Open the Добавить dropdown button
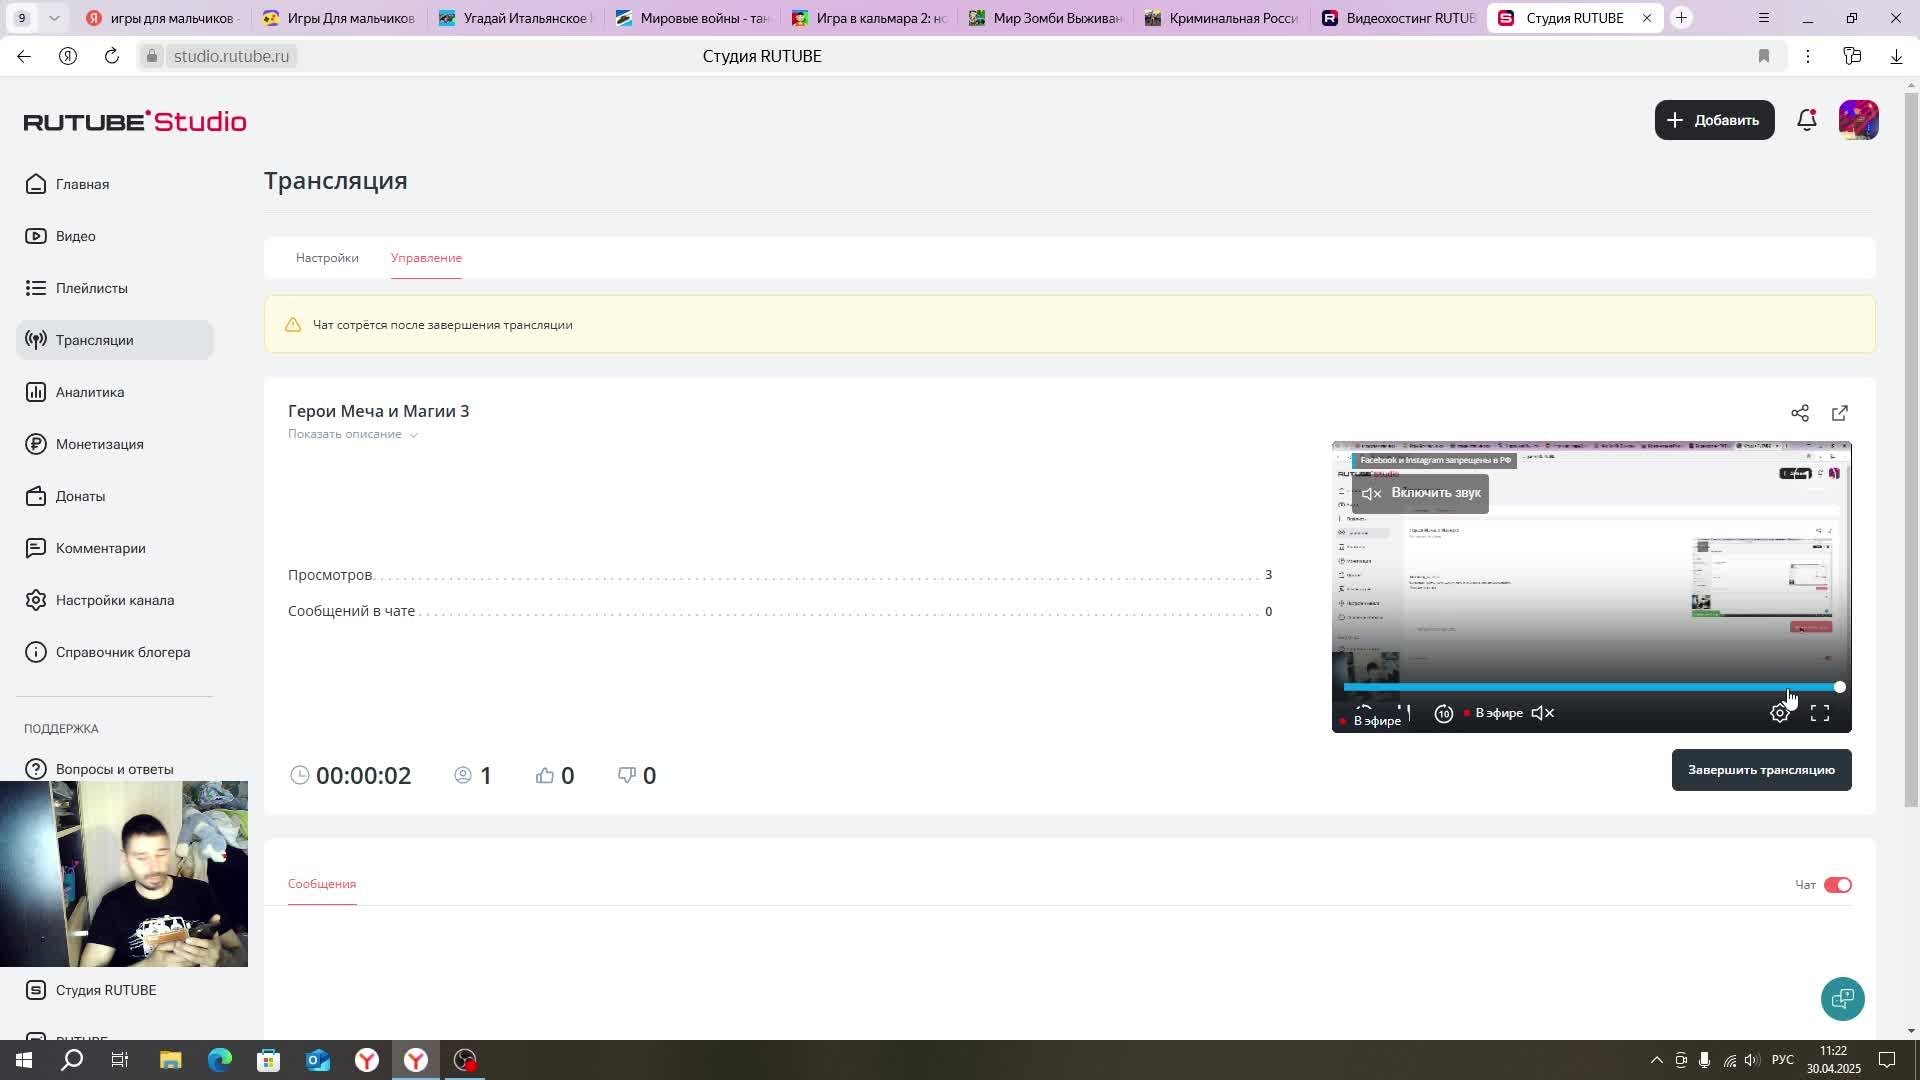Viewport: 1920px width, 1080px height. coord(1714,120)
